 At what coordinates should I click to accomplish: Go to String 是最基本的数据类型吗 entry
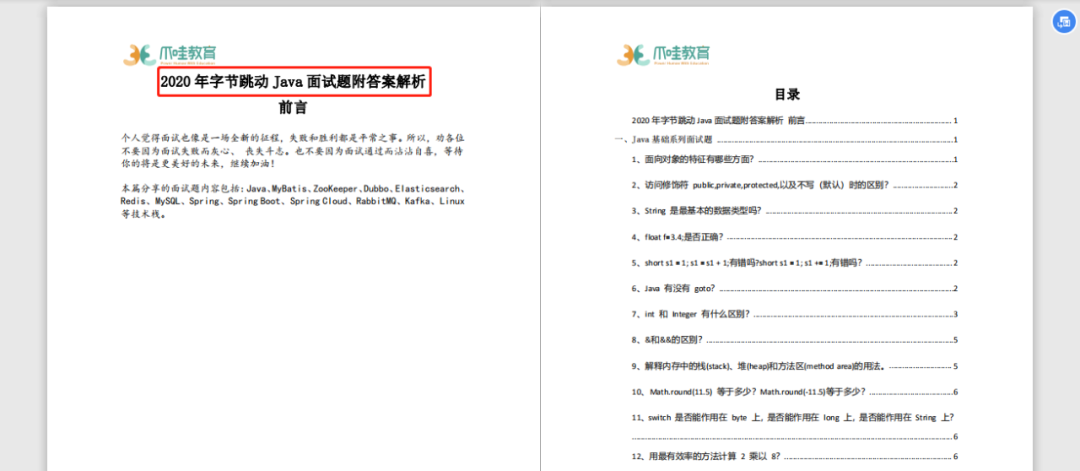click(x=794, y=211)
